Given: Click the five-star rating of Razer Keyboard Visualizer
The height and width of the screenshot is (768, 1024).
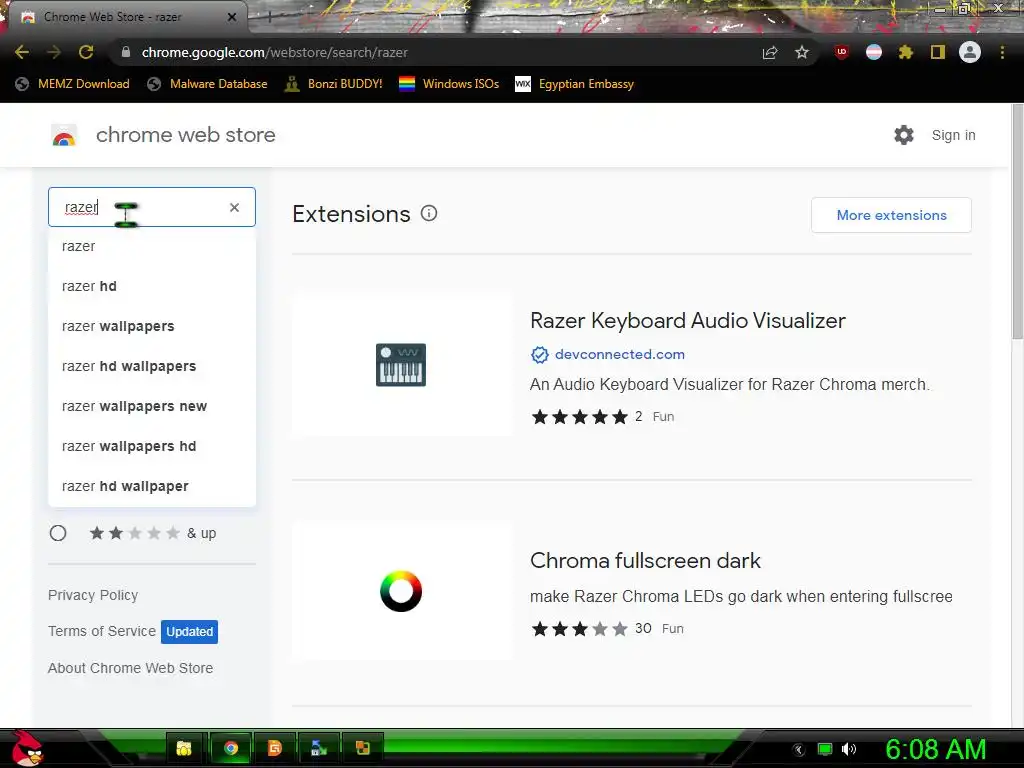Looking at the screenshot, I should click(x=579, y=417).
